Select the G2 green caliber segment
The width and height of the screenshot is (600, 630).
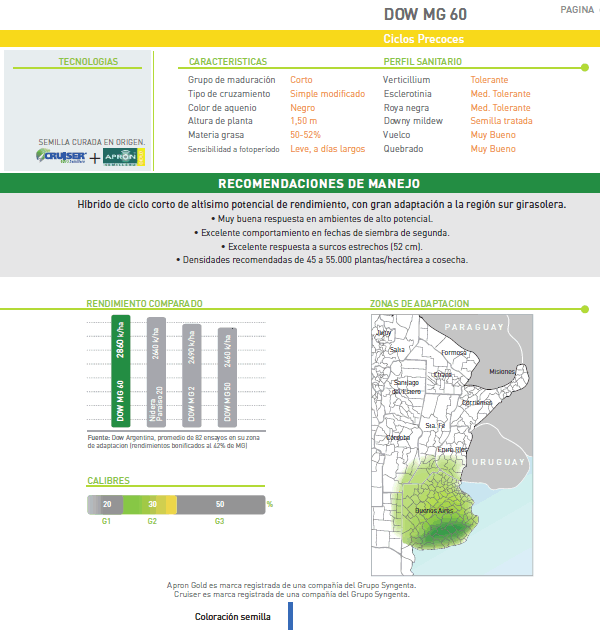tap(150, 504)
